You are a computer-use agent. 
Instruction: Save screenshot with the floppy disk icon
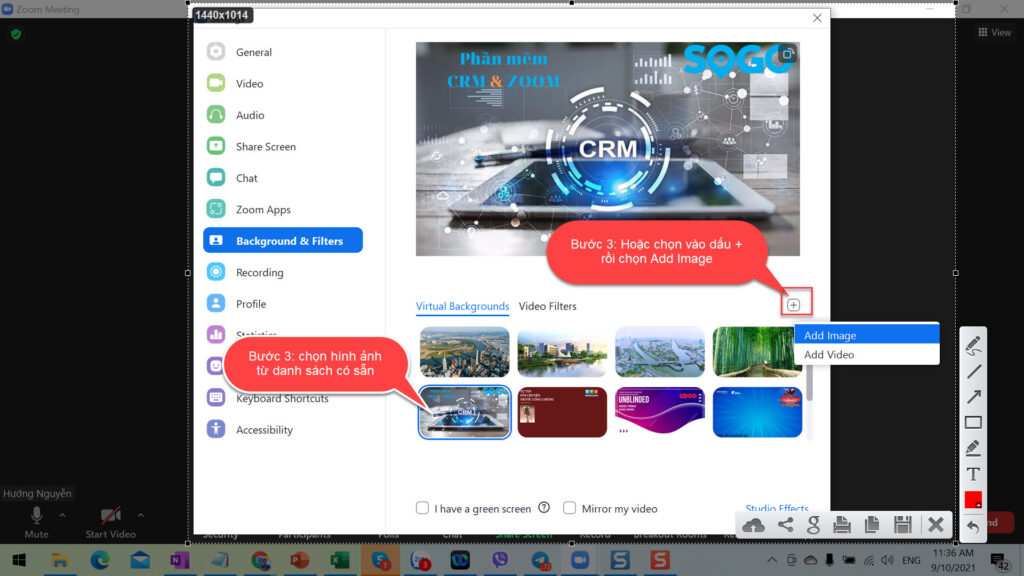(x=902, y=524)
